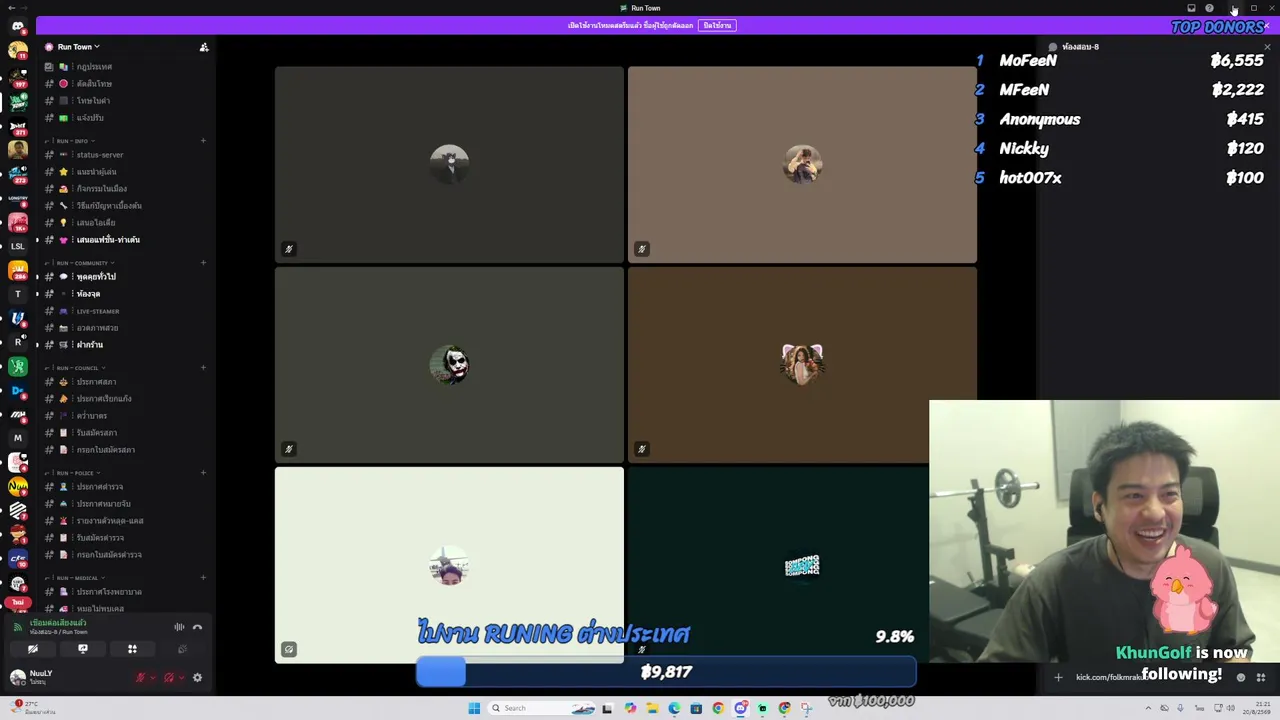The width and height of the screenshot is (1280, 720).
Task: Show hidden system tray icons chevron
Action: pyautogui.click(x=1149, y=708)
